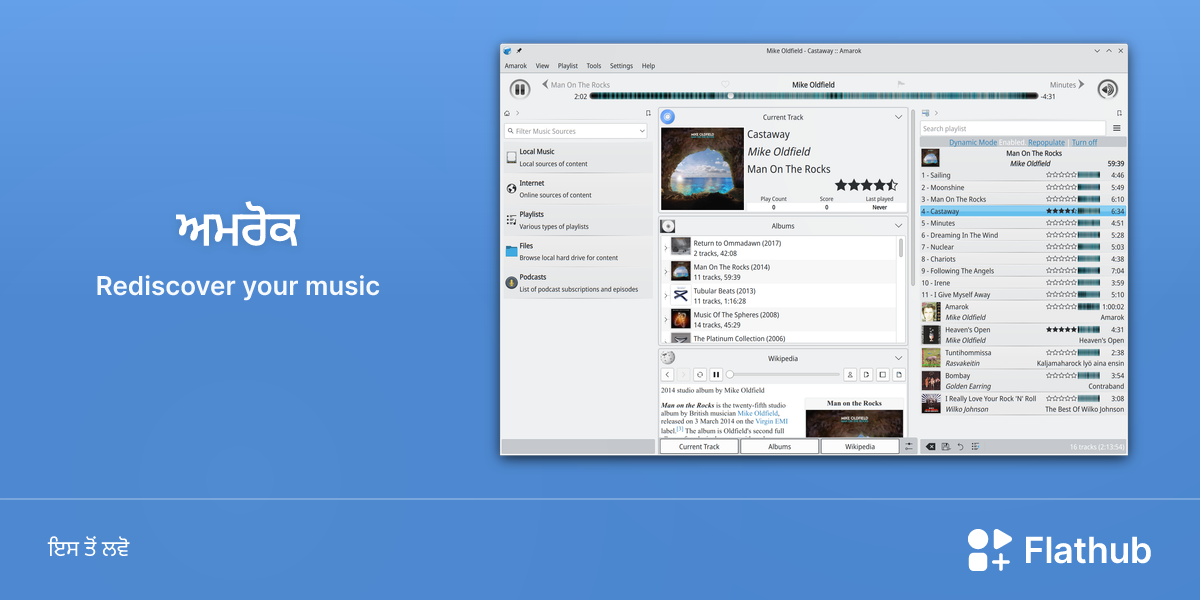Open the playlist search options hamburger menu

coord(1117,128)
